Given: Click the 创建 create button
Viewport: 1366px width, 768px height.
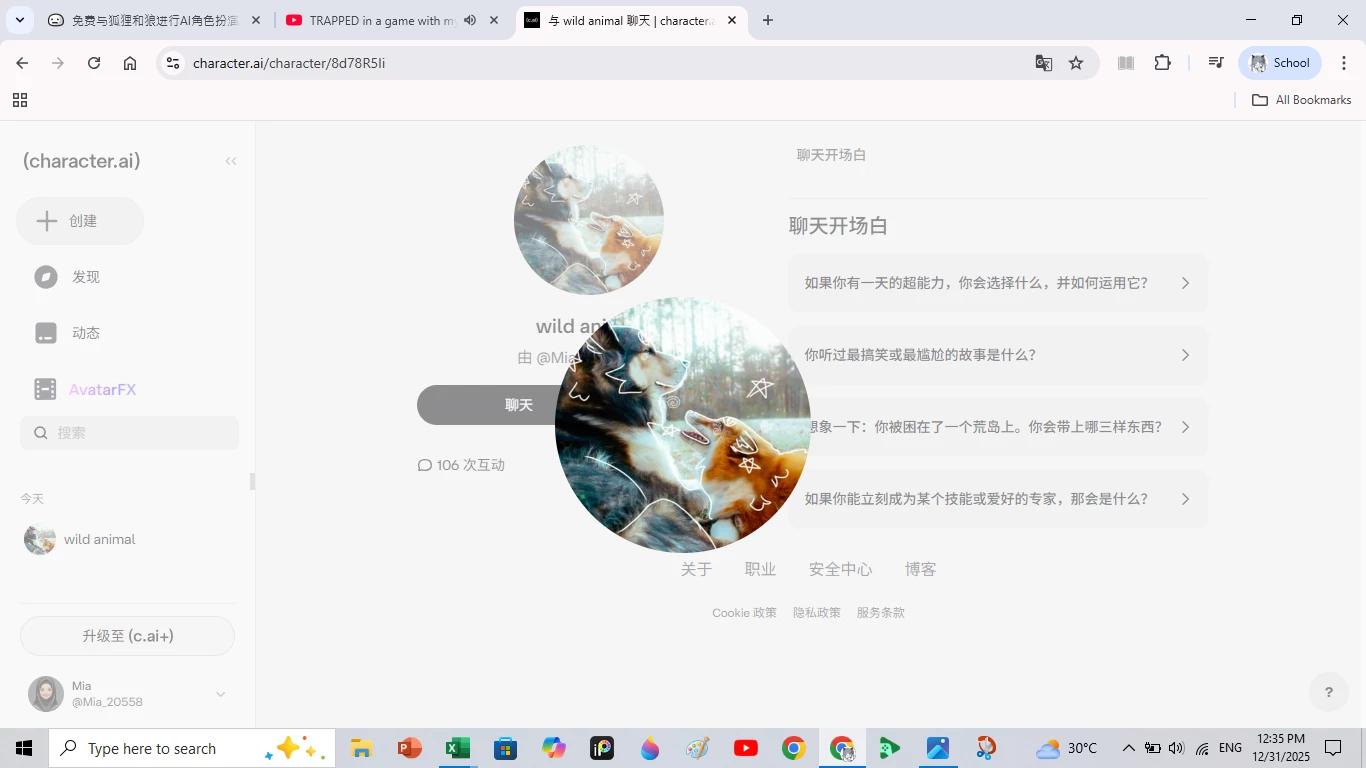Looking at the screenshot, I should pyautogui.click(x=80, y=221).
